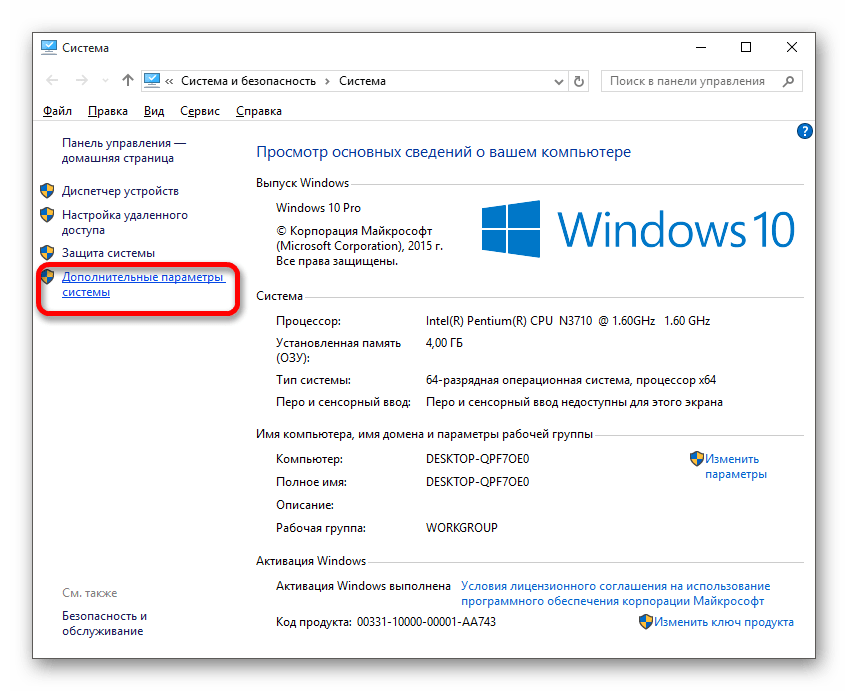Click Изменить параметры link
This screenshot has width=848, height=691.
coord(736,467)
